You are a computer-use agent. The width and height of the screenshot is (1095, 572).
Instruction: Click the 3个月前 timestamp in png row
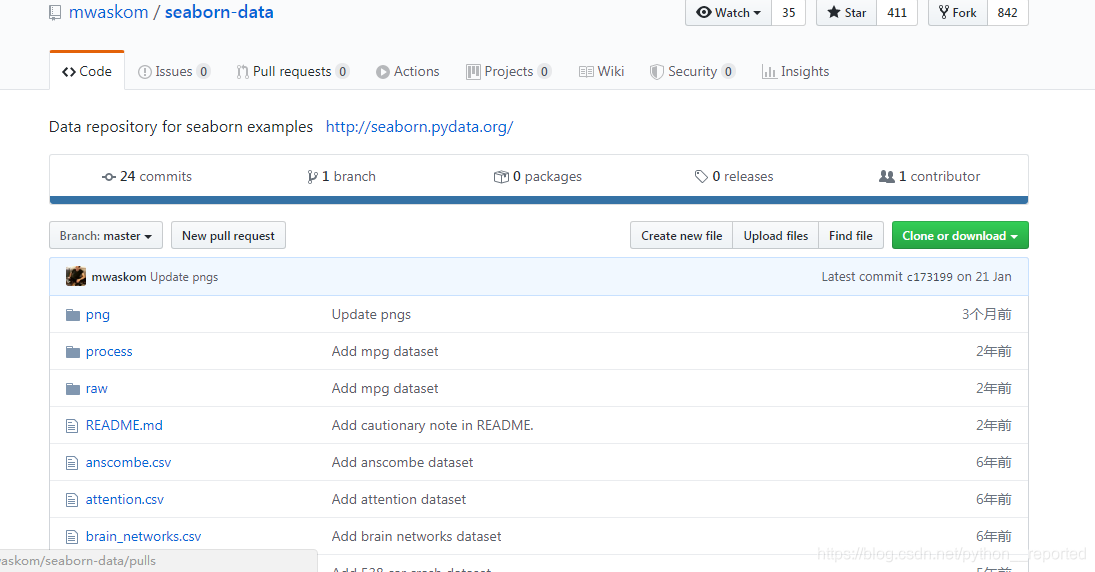pyautogui.click(x=986, y=314)
